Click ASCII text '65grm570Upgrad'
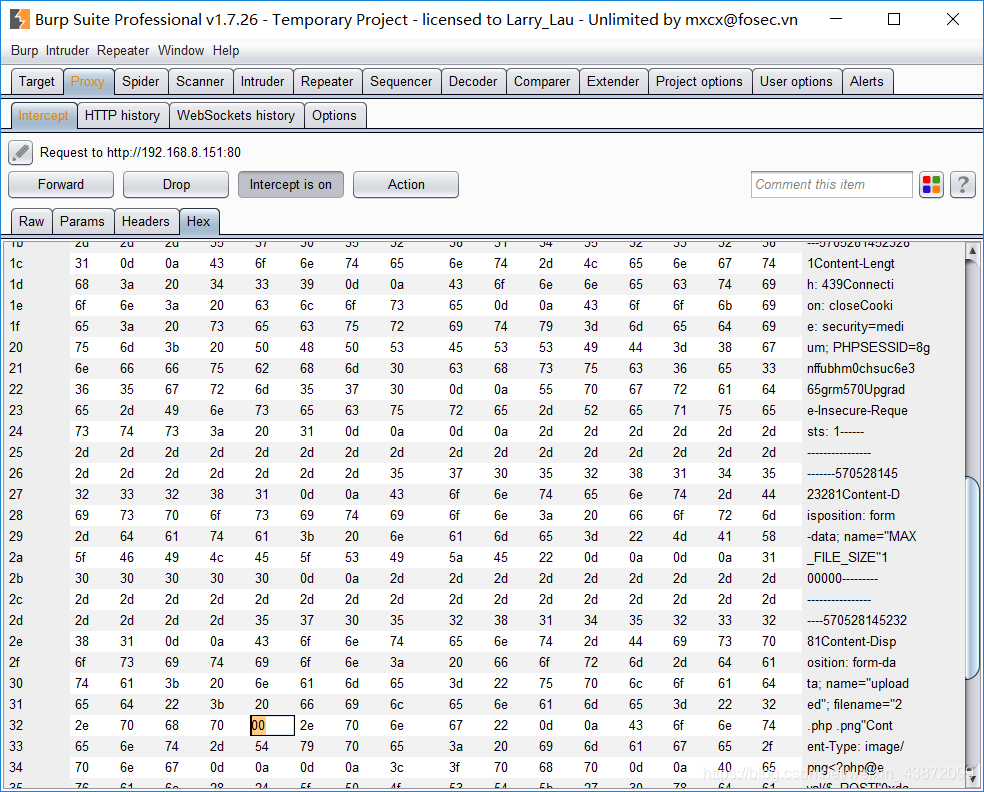 pos(855,390)
